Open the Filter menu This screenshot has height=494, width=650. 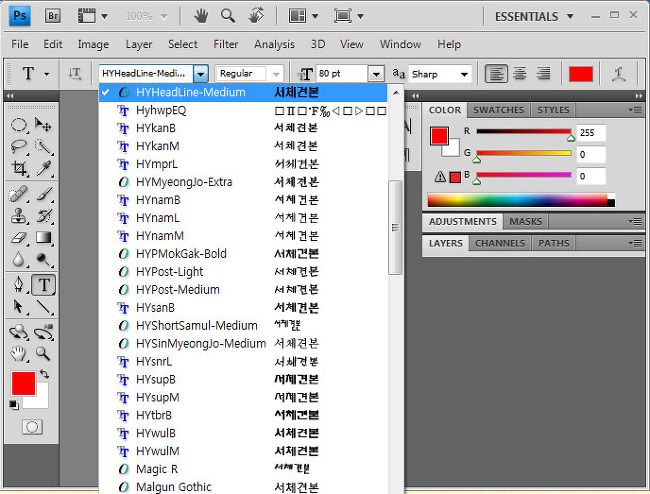point(226,44)
